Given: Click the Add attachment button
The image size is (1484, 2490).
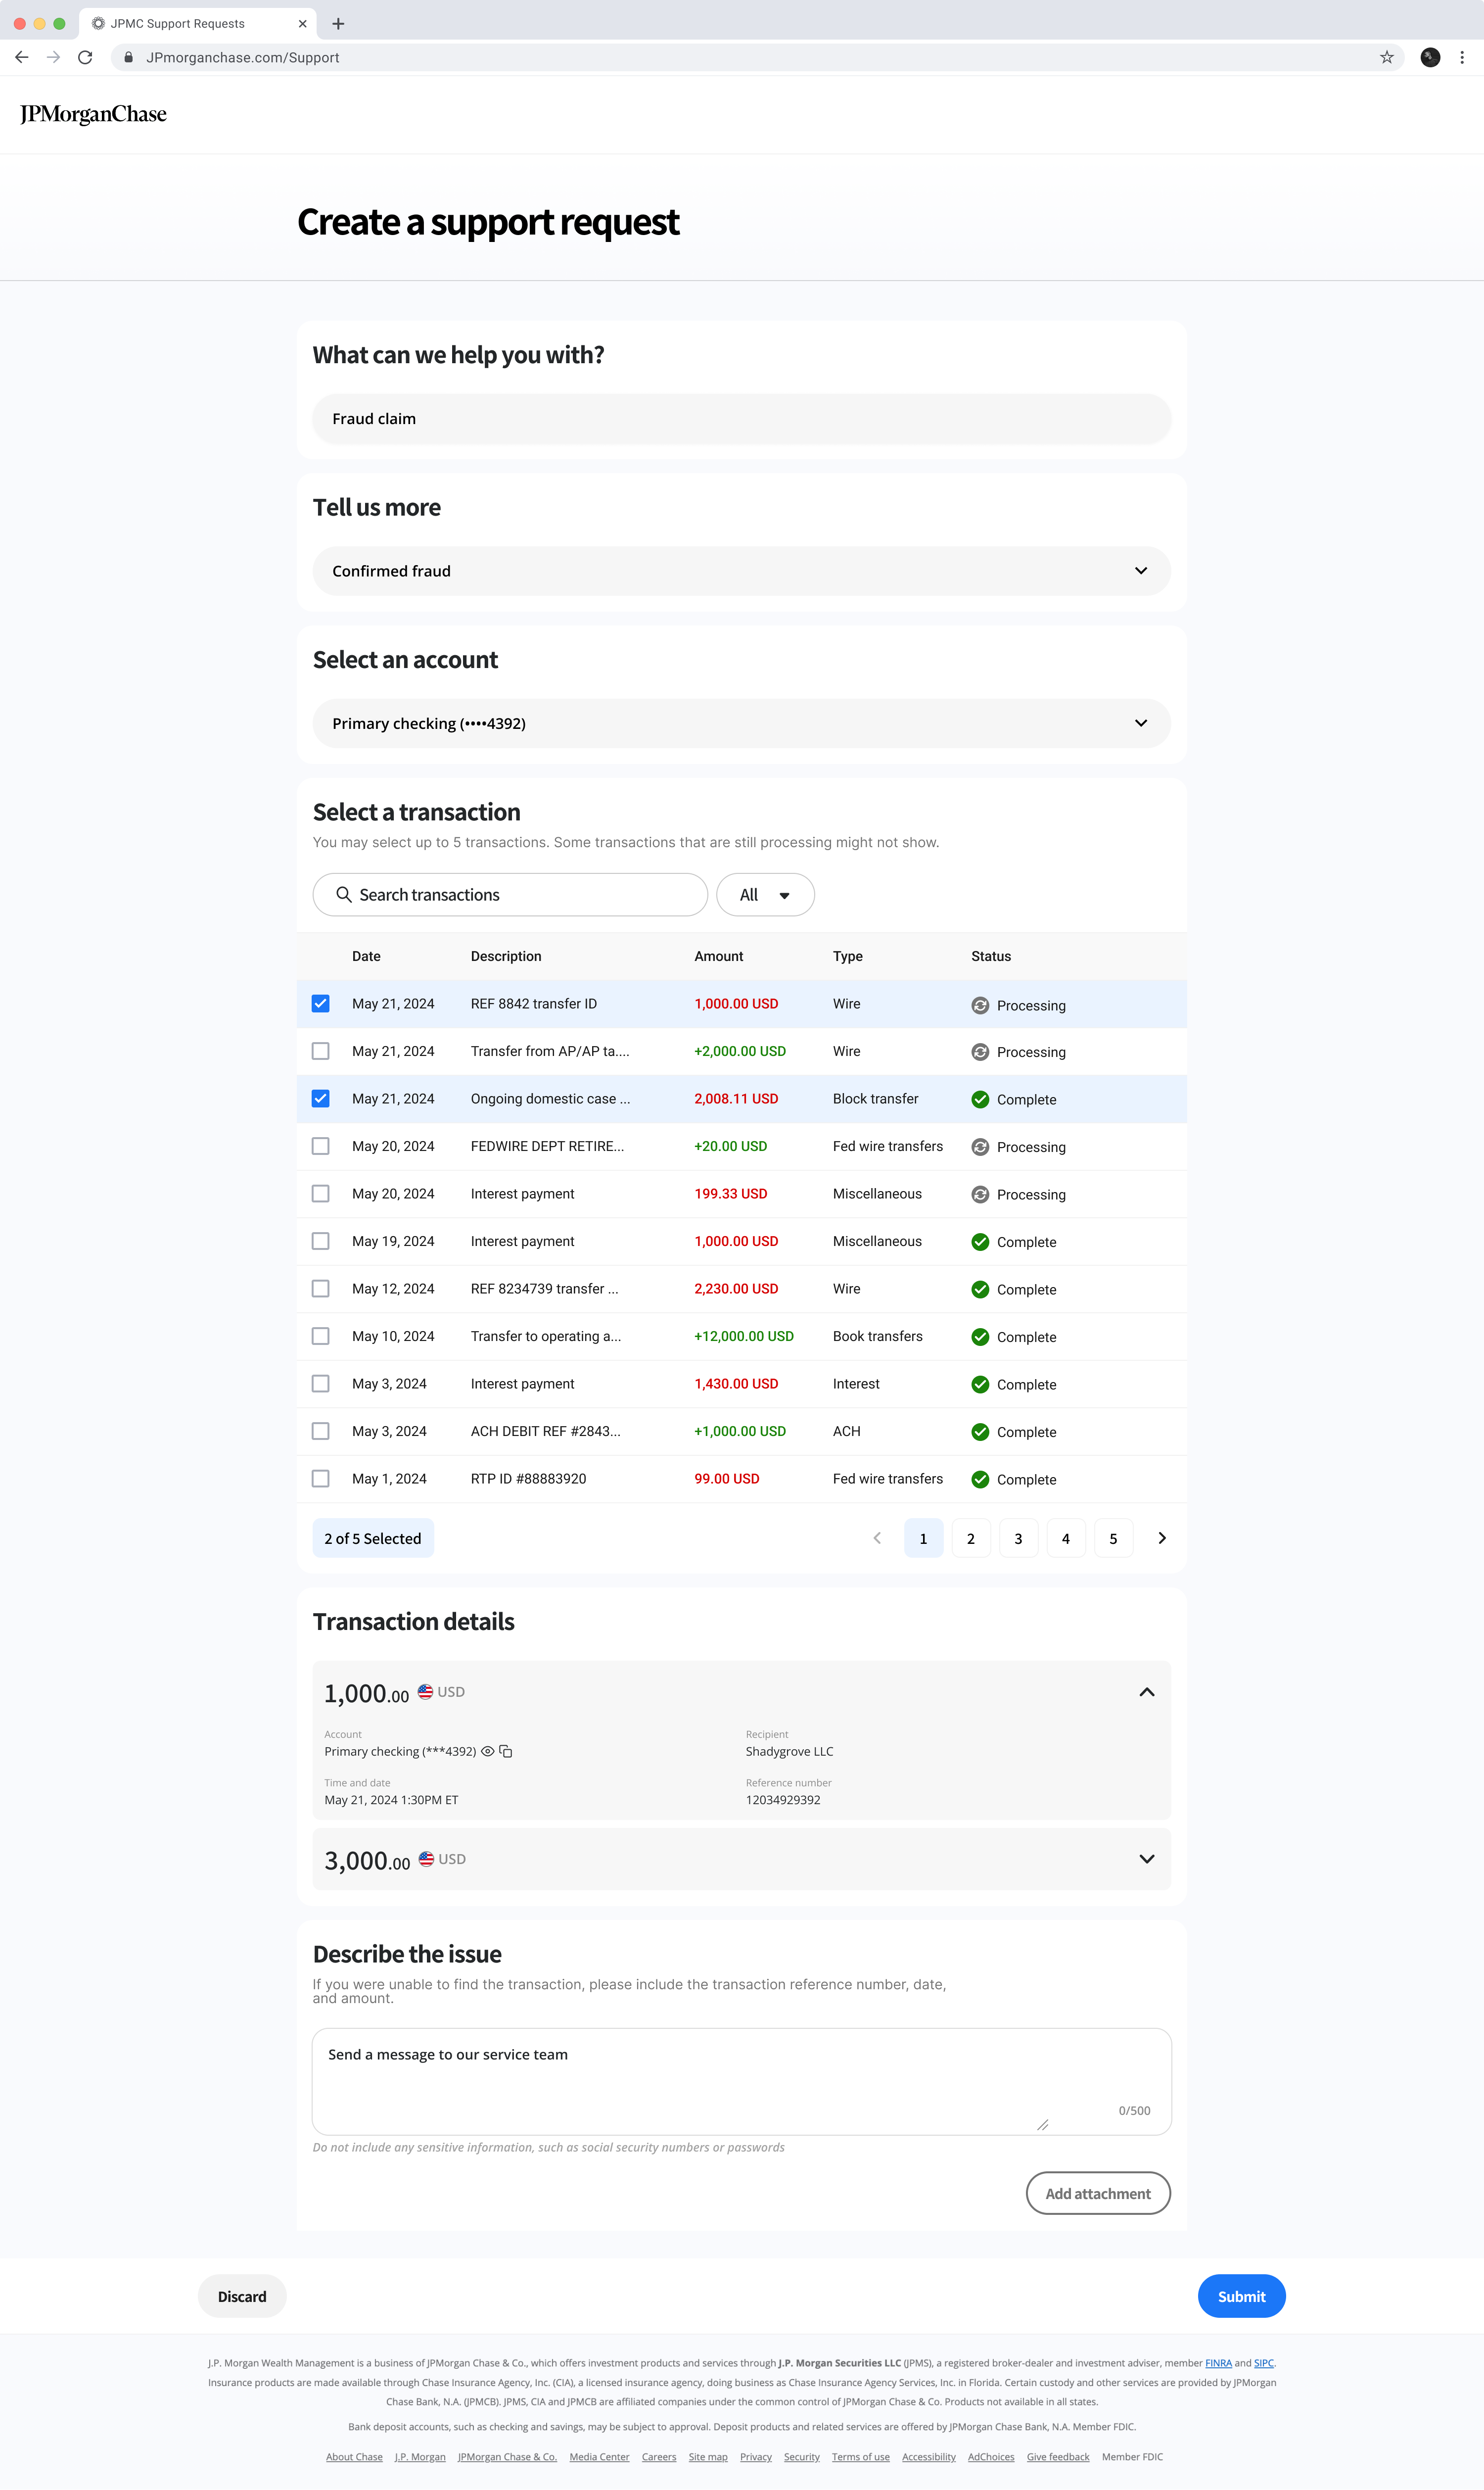Looking at the screenshot, I should [1097, 2193].
